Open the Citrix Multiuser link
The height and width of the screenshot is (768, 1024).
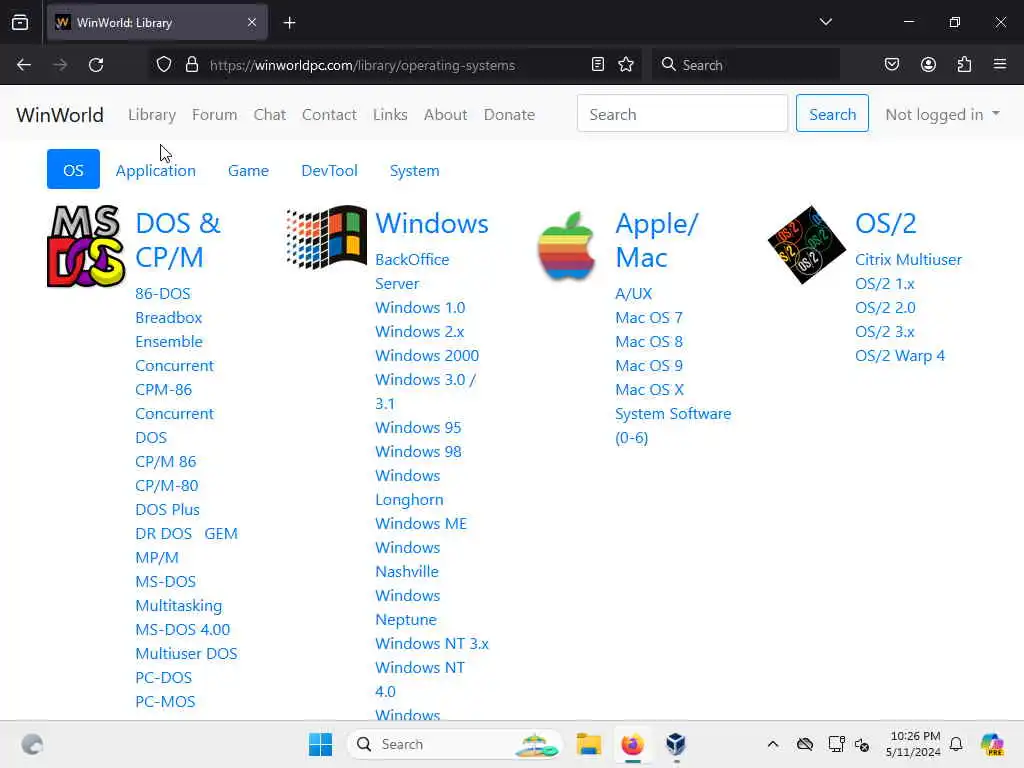908,259
